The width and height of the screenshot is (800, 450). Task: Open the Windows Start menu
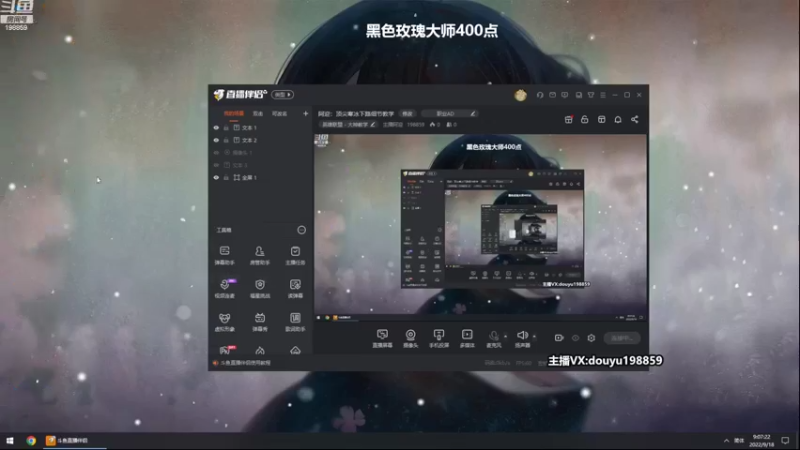(10, 440)
